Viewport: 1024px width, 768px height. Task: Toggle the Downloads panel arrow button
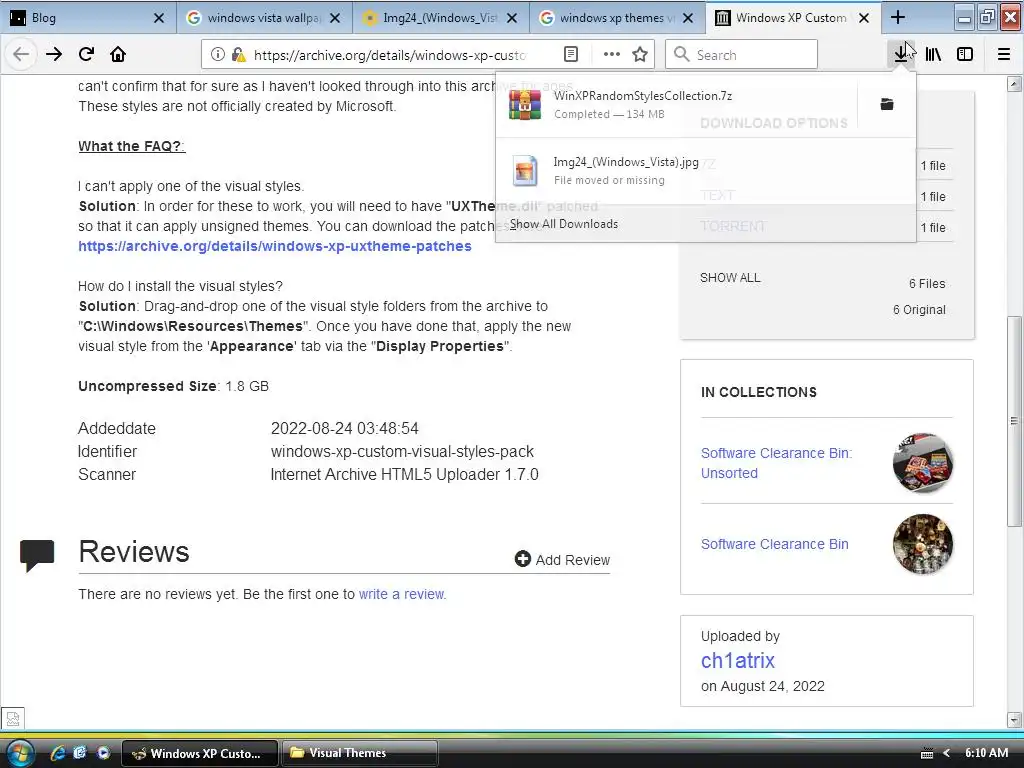(901, 54)
